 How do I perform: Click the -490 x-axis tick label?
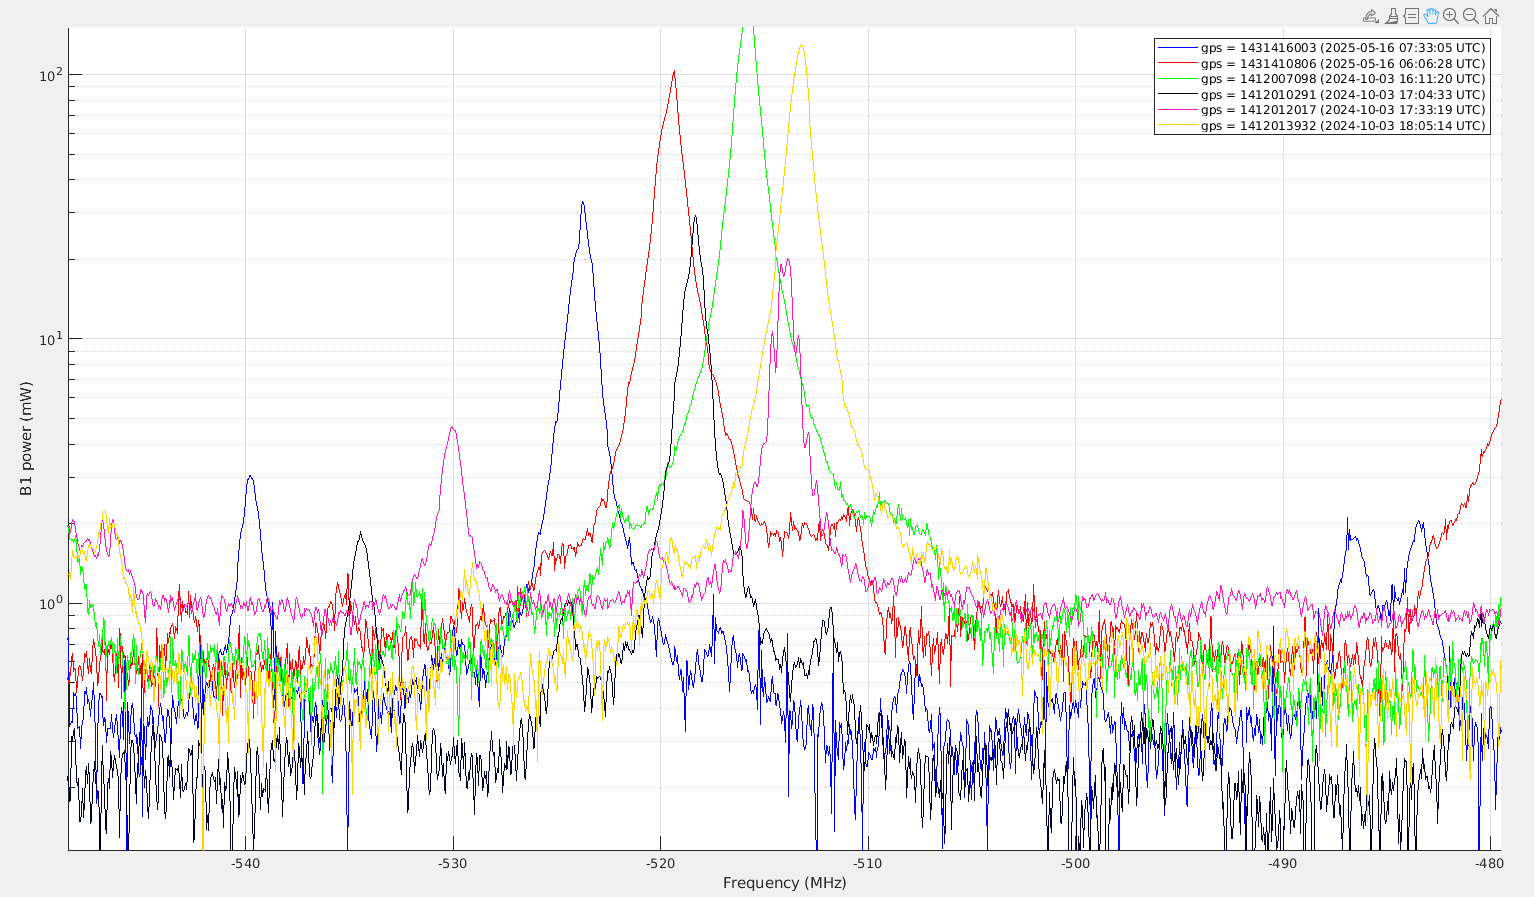(x=1282, y=863)
